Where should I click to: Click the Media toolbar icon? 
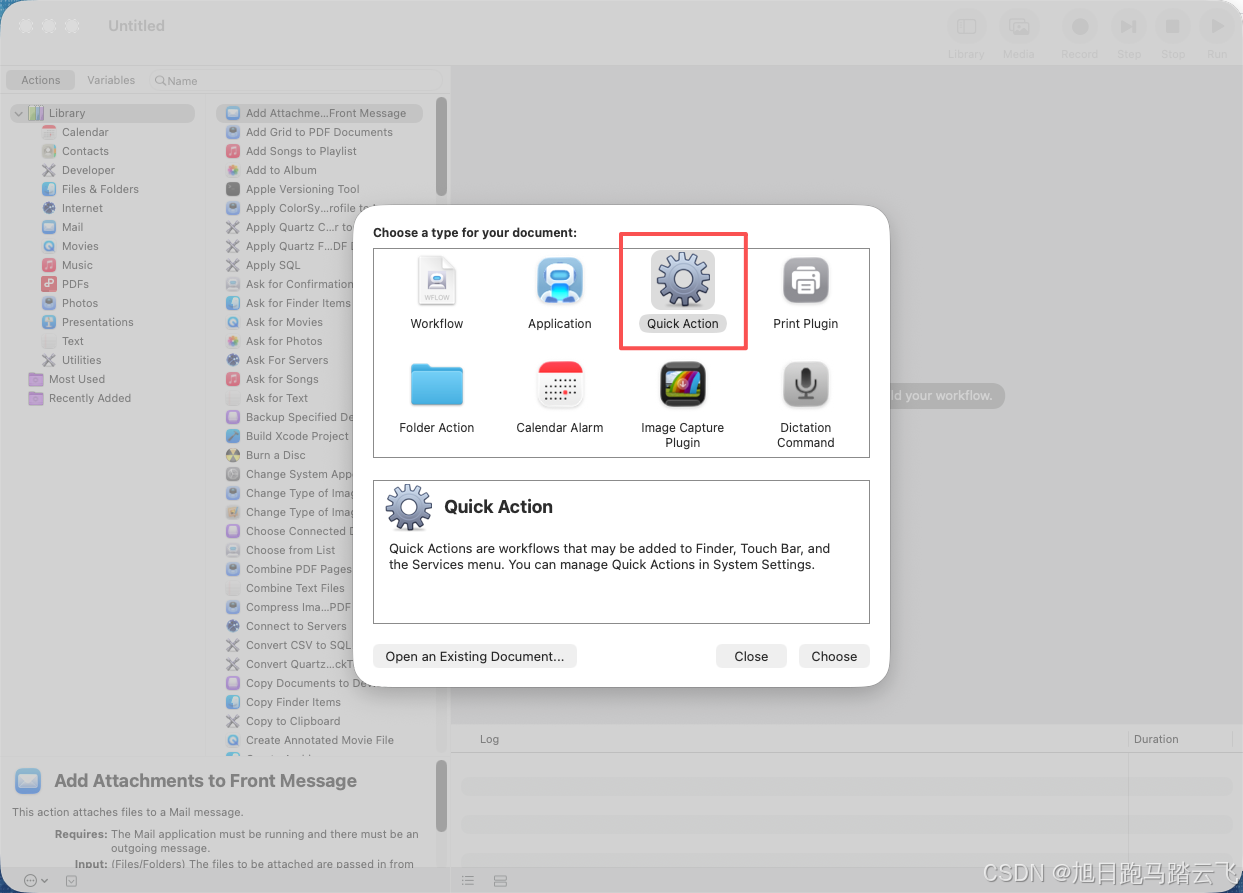(1019, 27)
